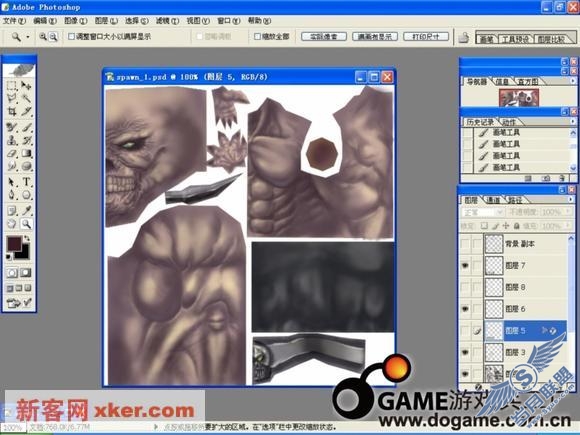This screenshot has height=435, width=580.
Task: Select the Hand tool
Action: 12,224
